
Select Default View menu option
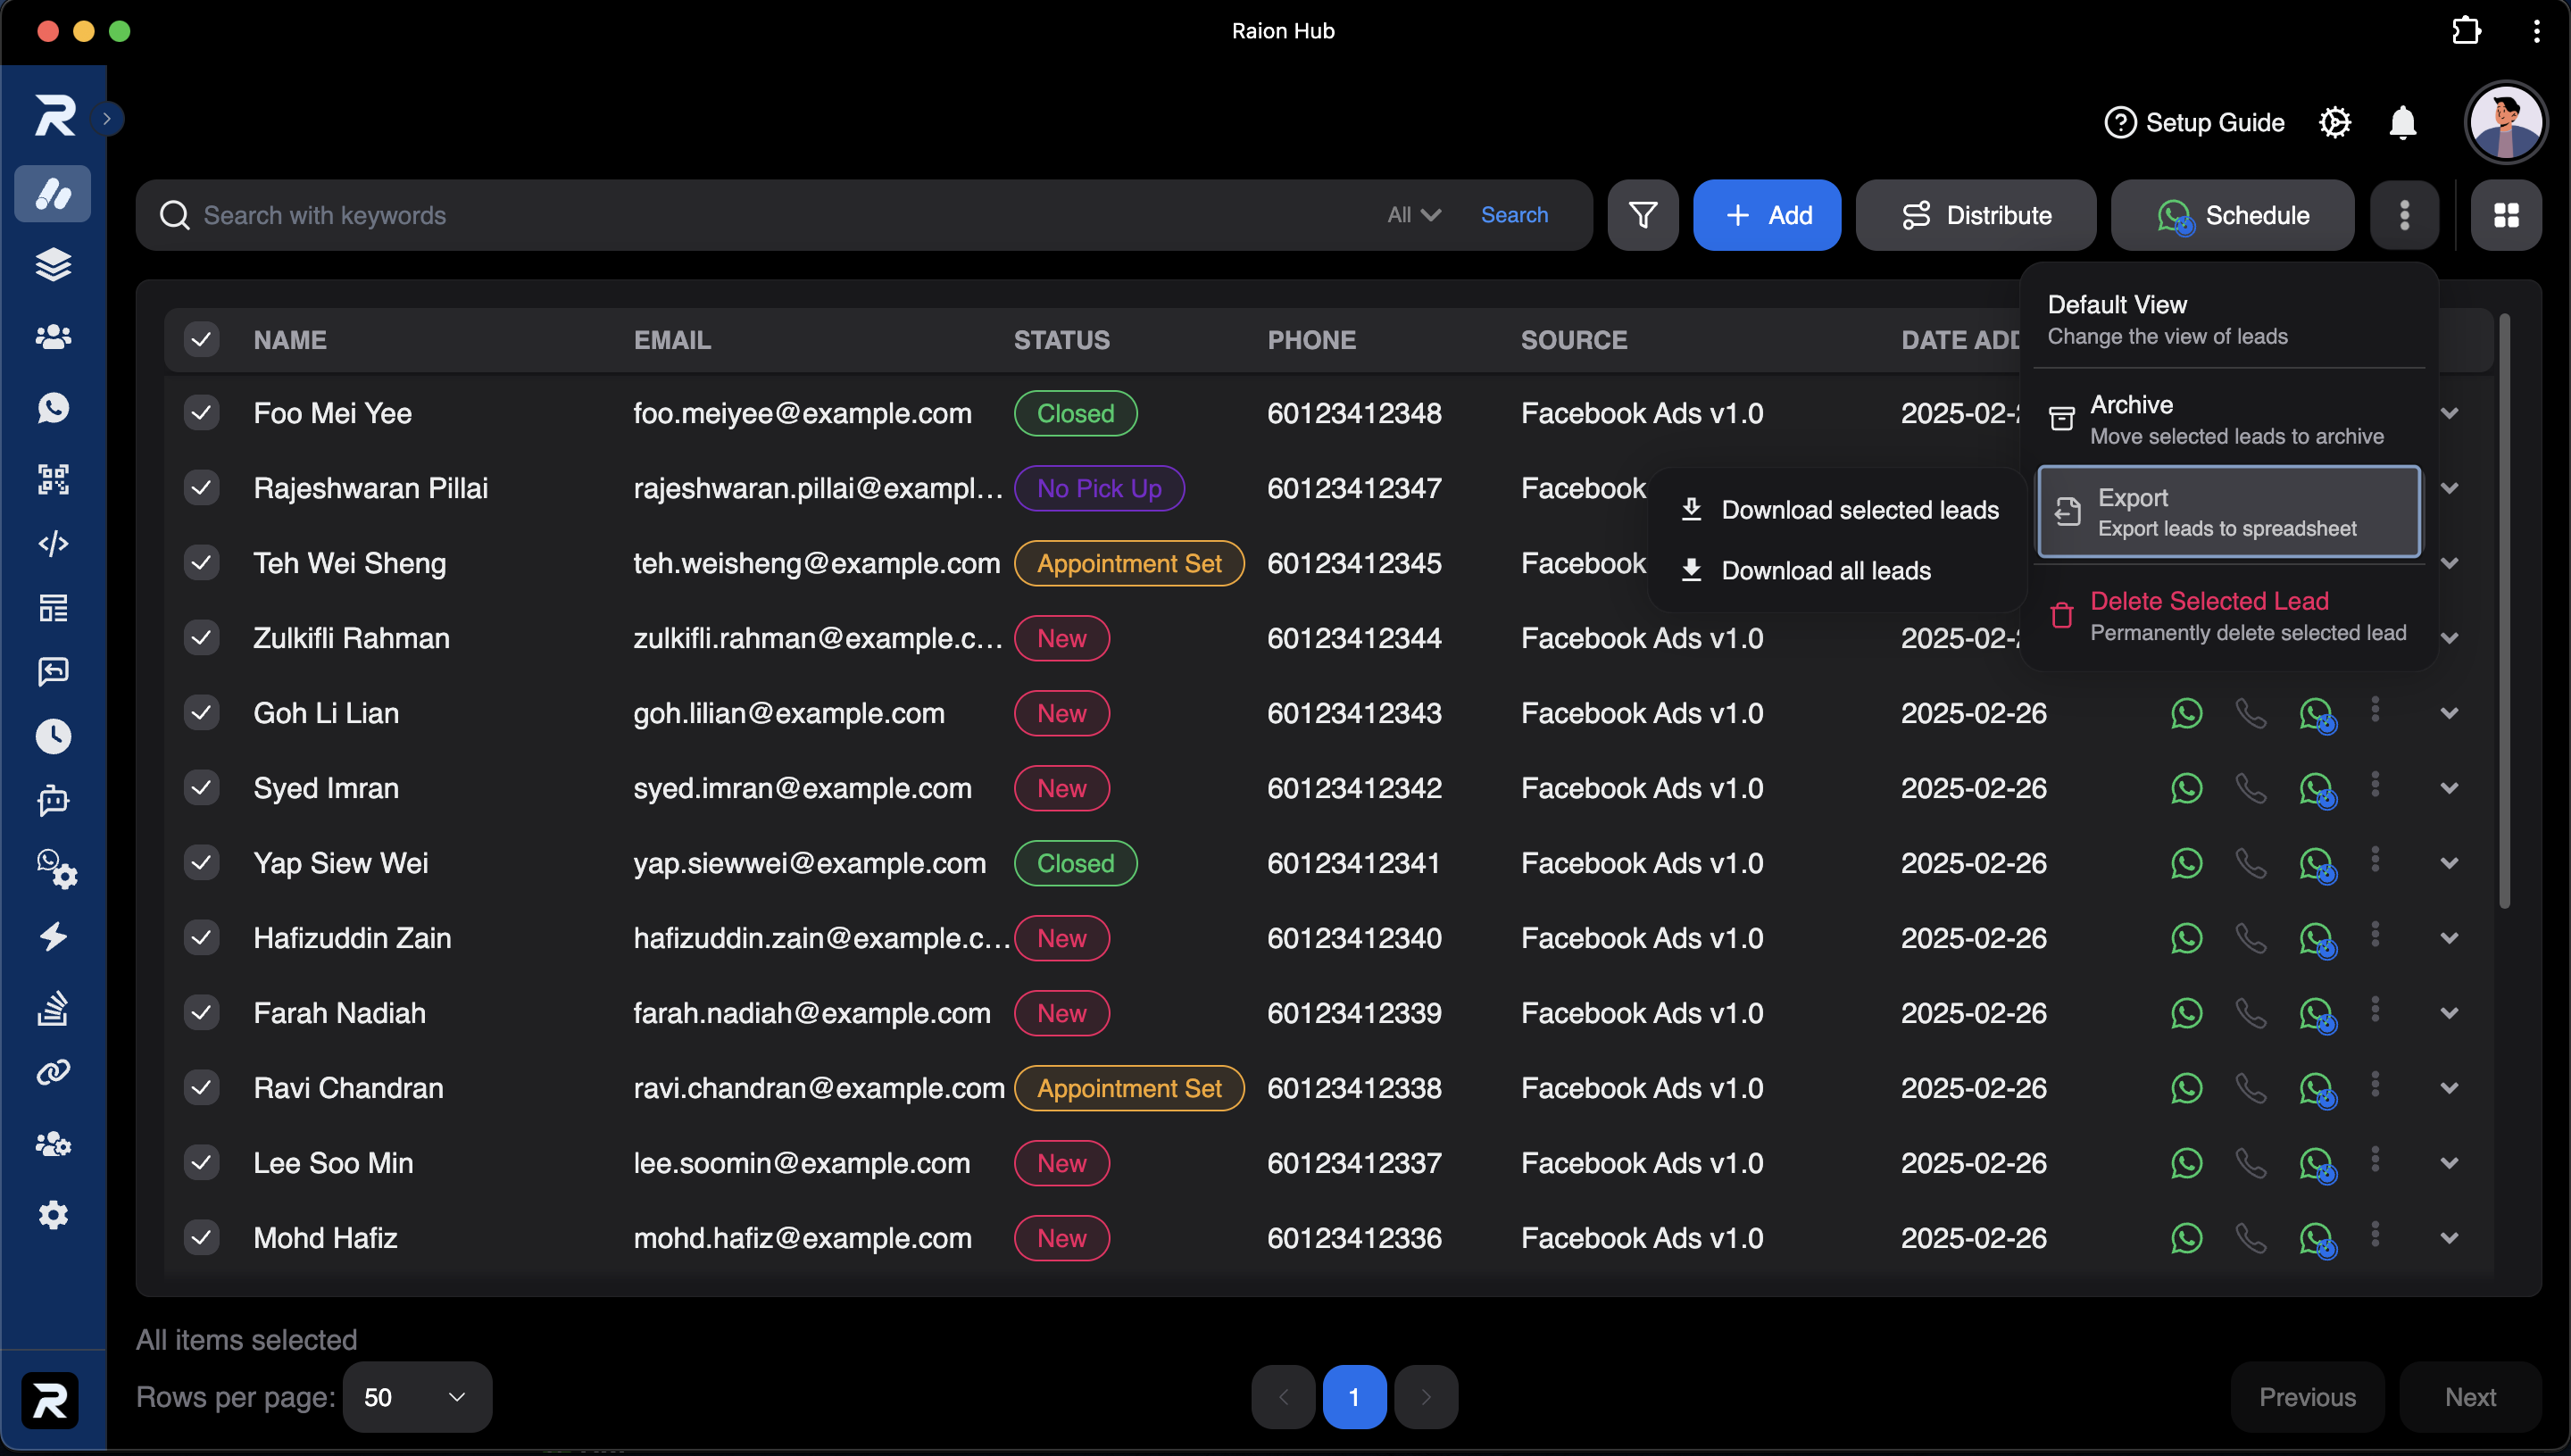click(2228, 320)
